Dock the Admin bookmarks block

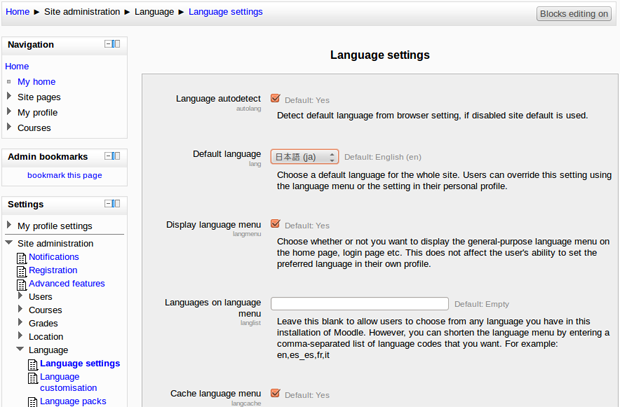pos(116,156)
